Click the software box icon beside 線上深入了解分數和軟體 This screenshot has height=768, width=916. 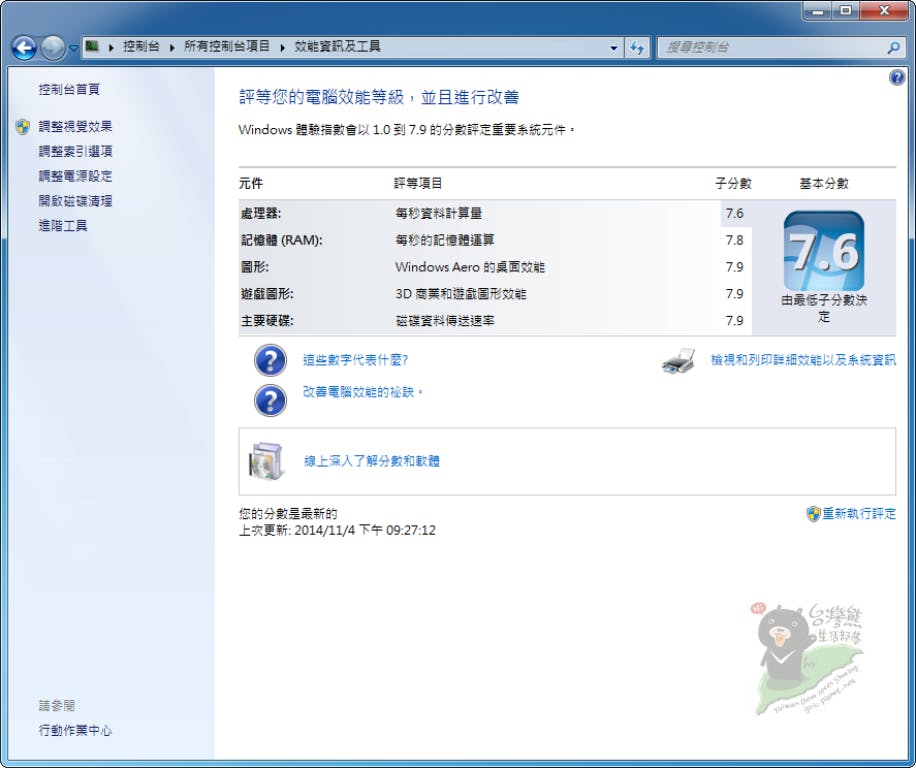tap(266, 461)
